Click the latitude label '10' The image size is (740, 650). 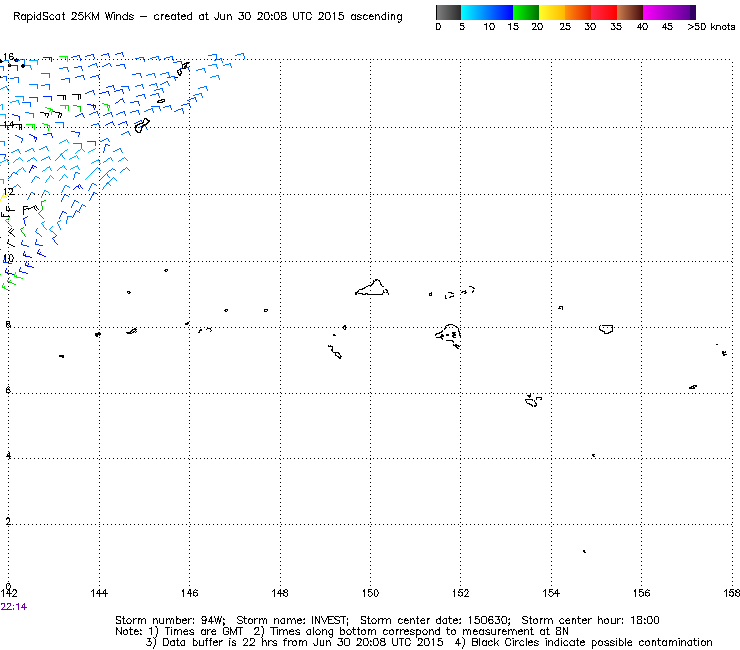click(x=8, y=258)
